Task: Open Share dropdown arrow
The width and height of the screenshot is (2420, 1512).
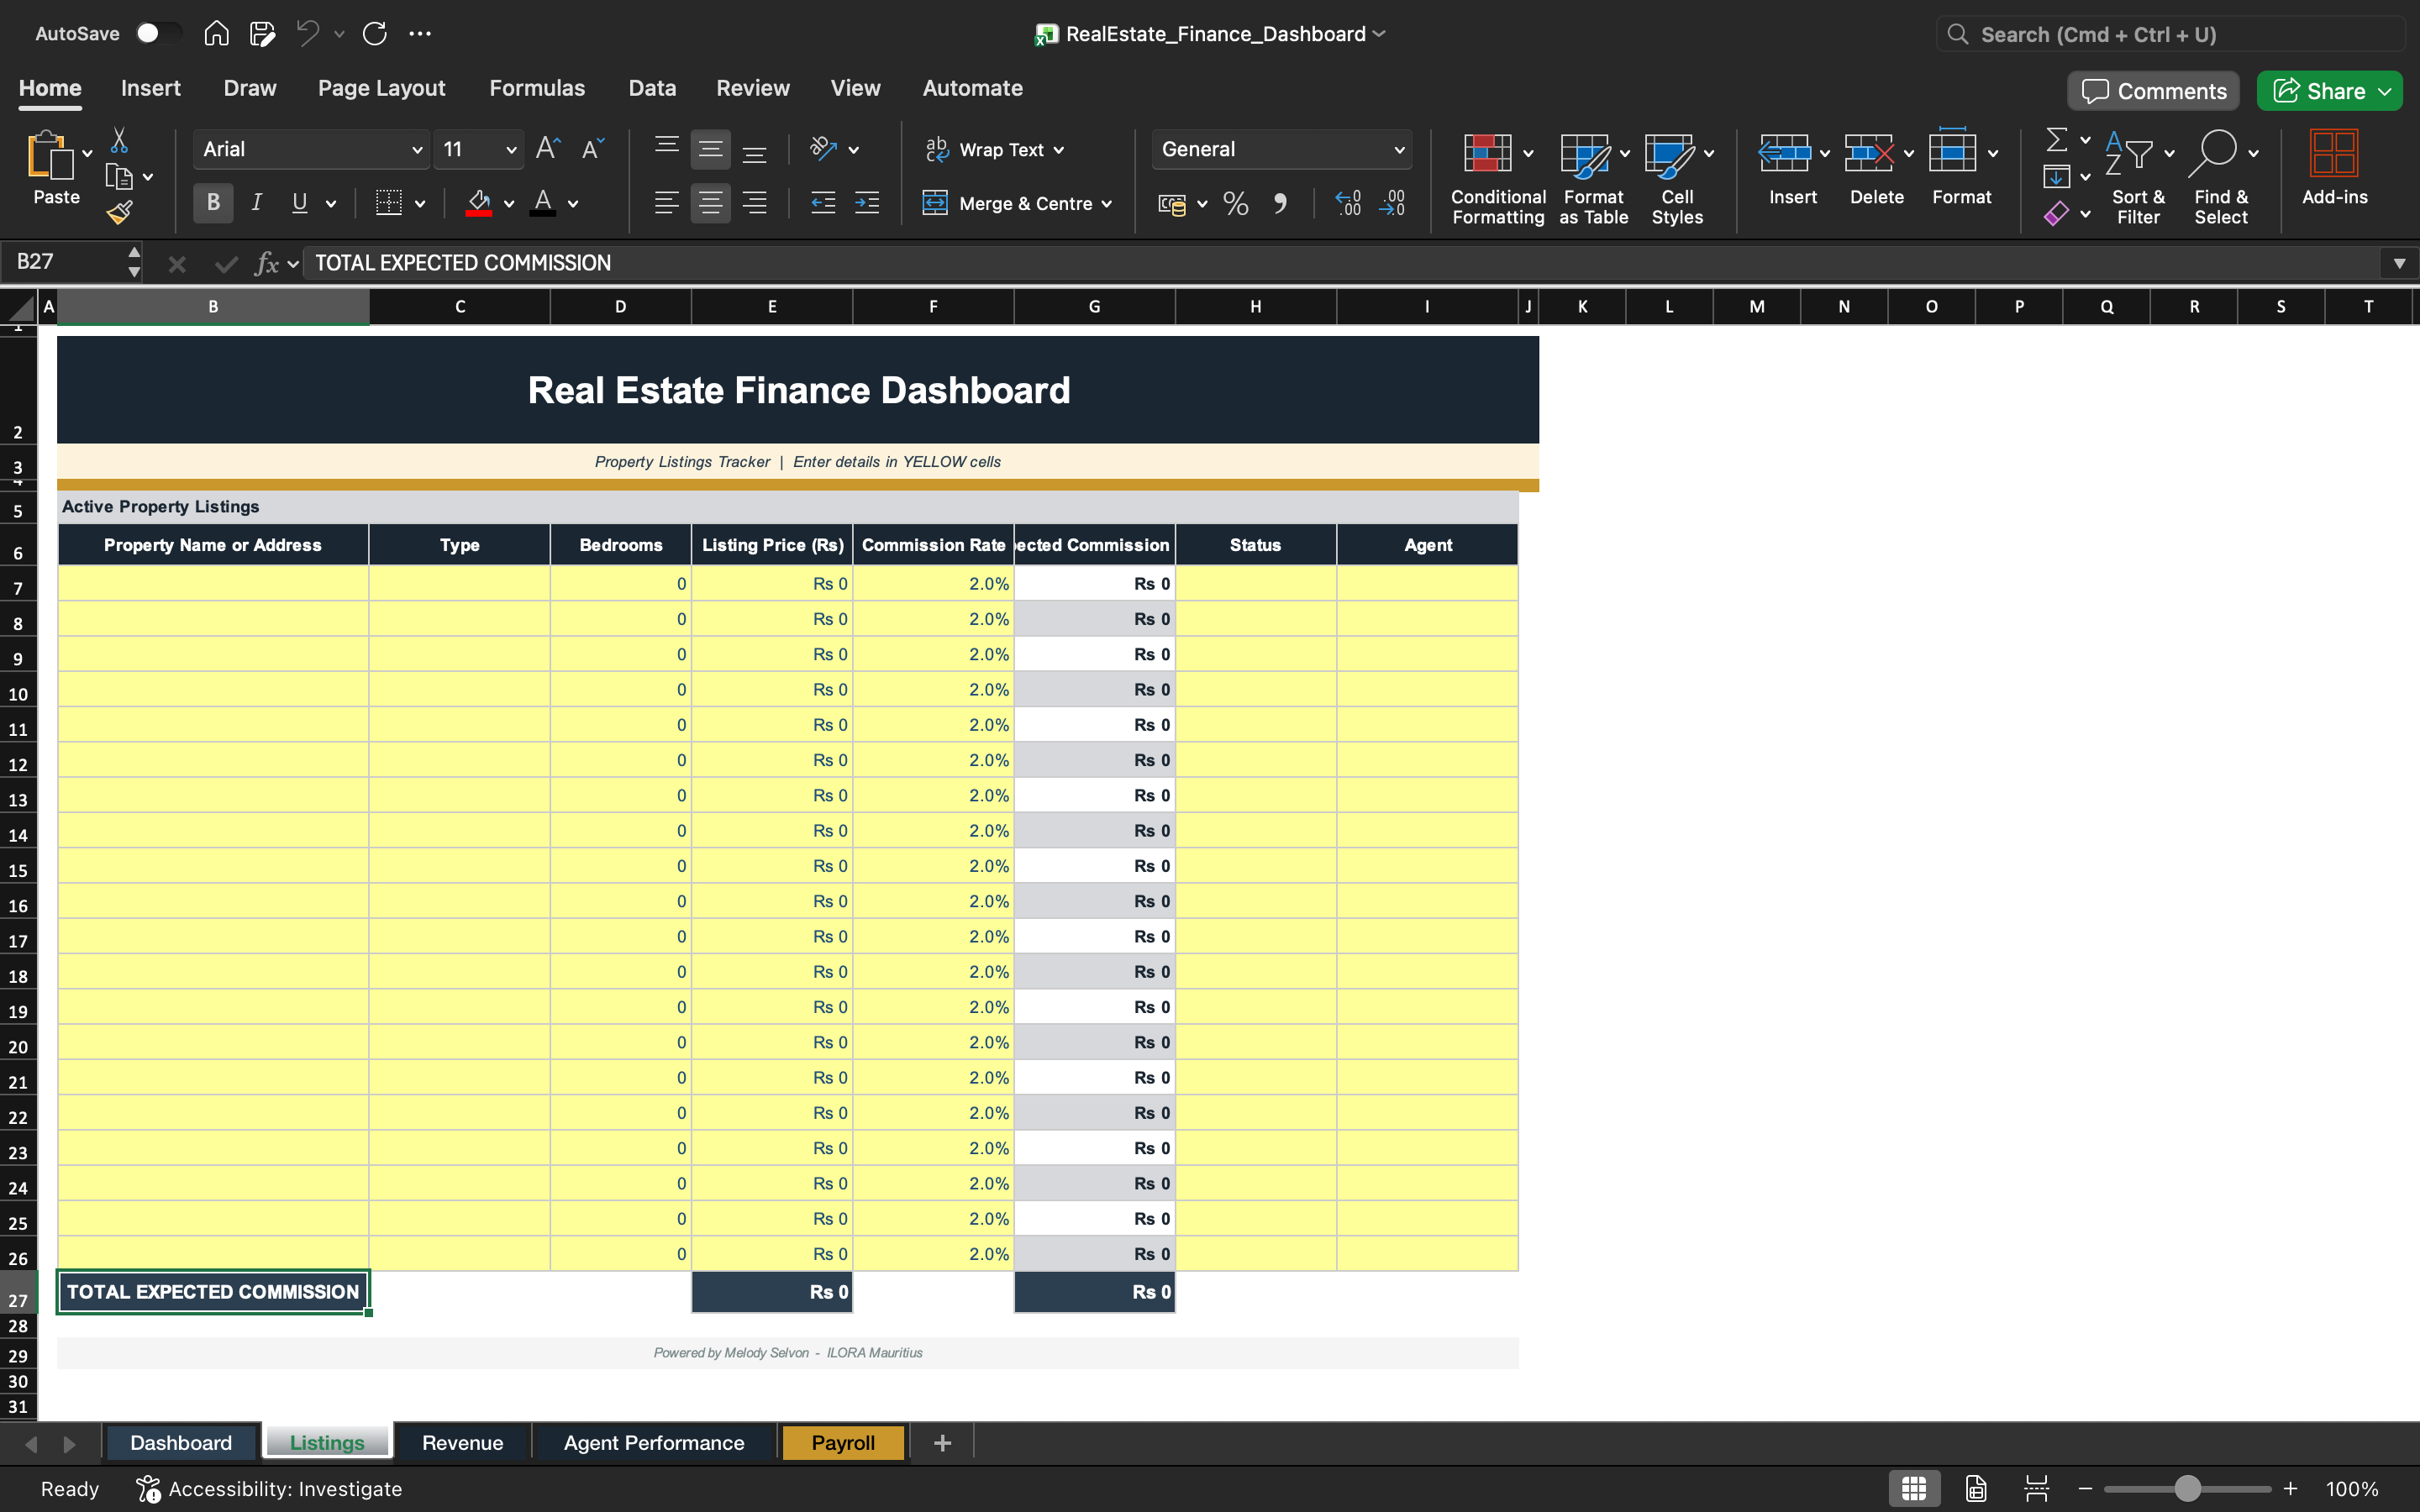Action: pyautogui.click(x=2385, y=92)
